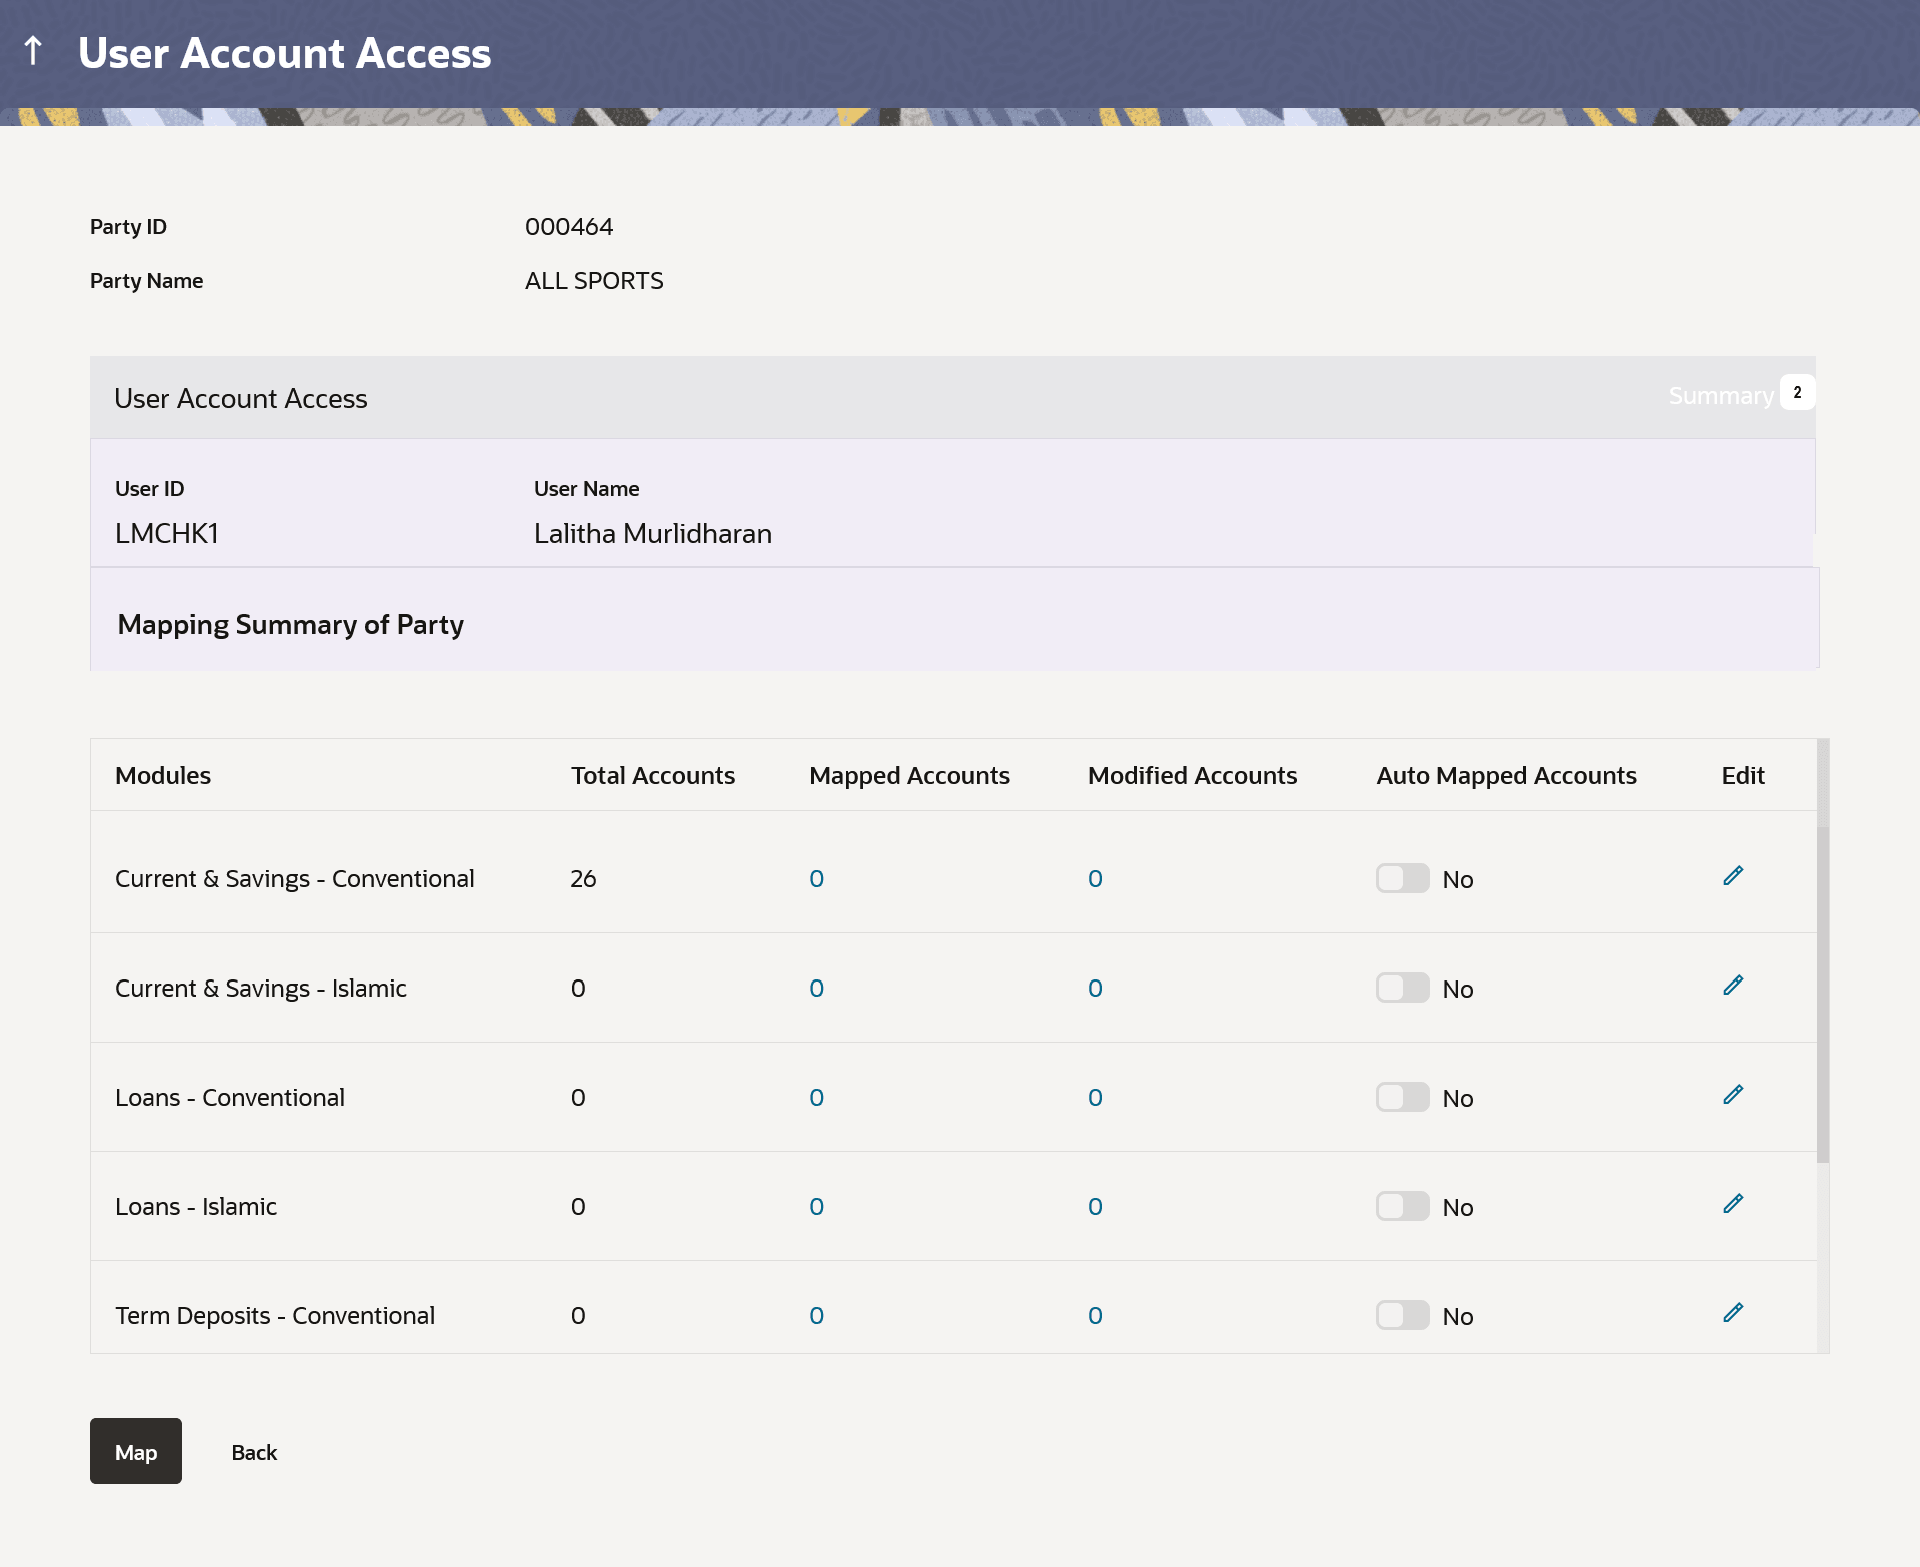Open edit for Loans - Islamic
The height and width of the screenshot is (1567, 1920).
point(1733,1204)
